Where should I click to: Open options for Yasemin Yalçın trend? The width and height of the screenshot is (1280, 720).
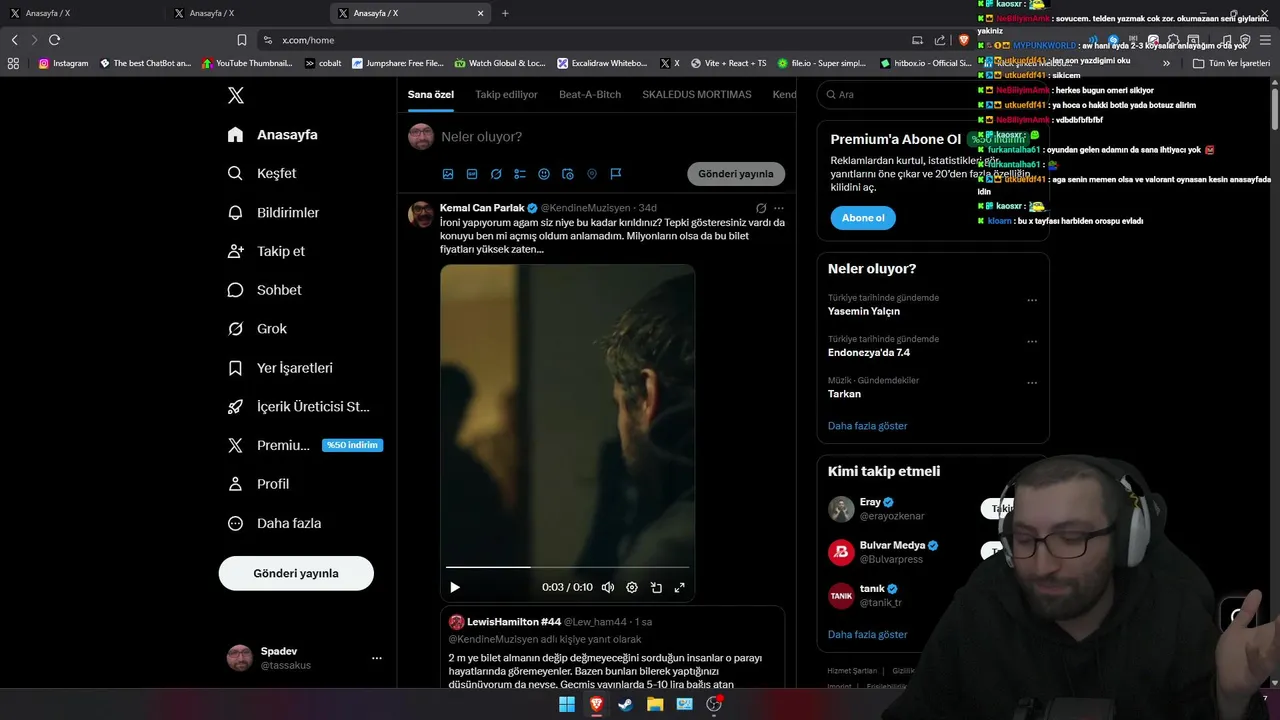tap(1032, 300)
